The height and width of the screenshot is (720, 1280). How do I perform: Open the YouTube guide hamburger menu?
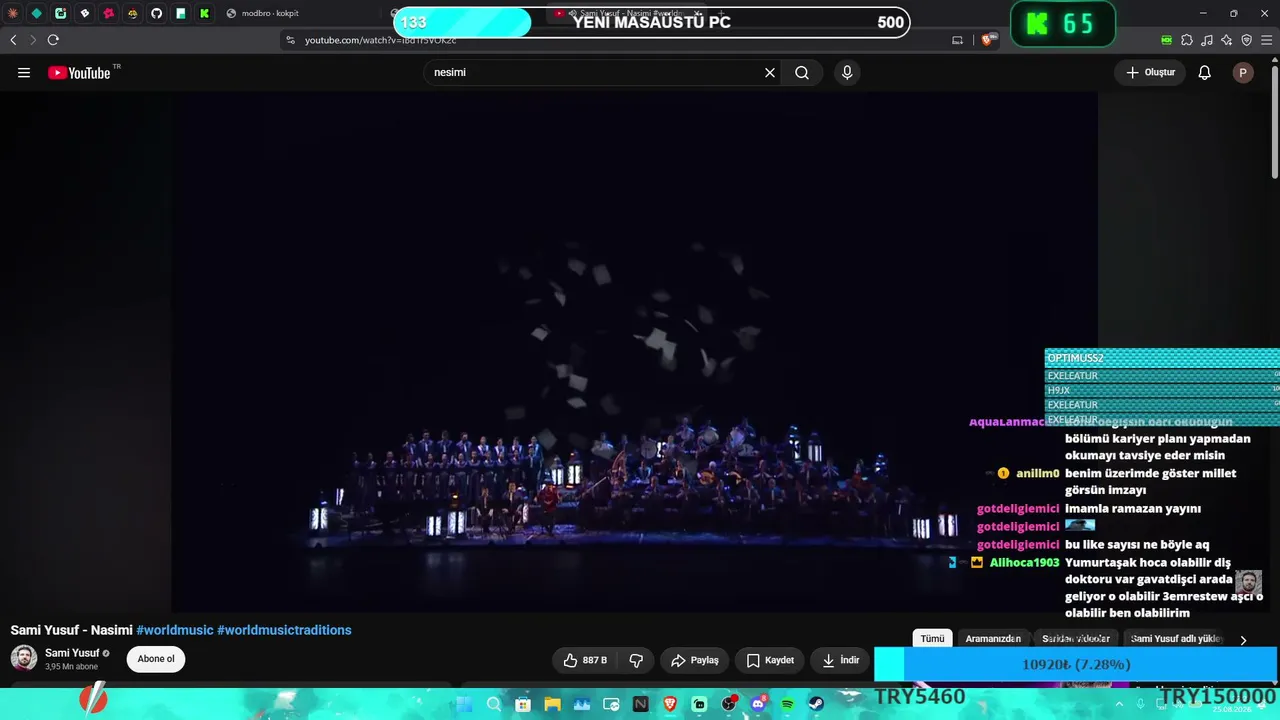point(24,72)
